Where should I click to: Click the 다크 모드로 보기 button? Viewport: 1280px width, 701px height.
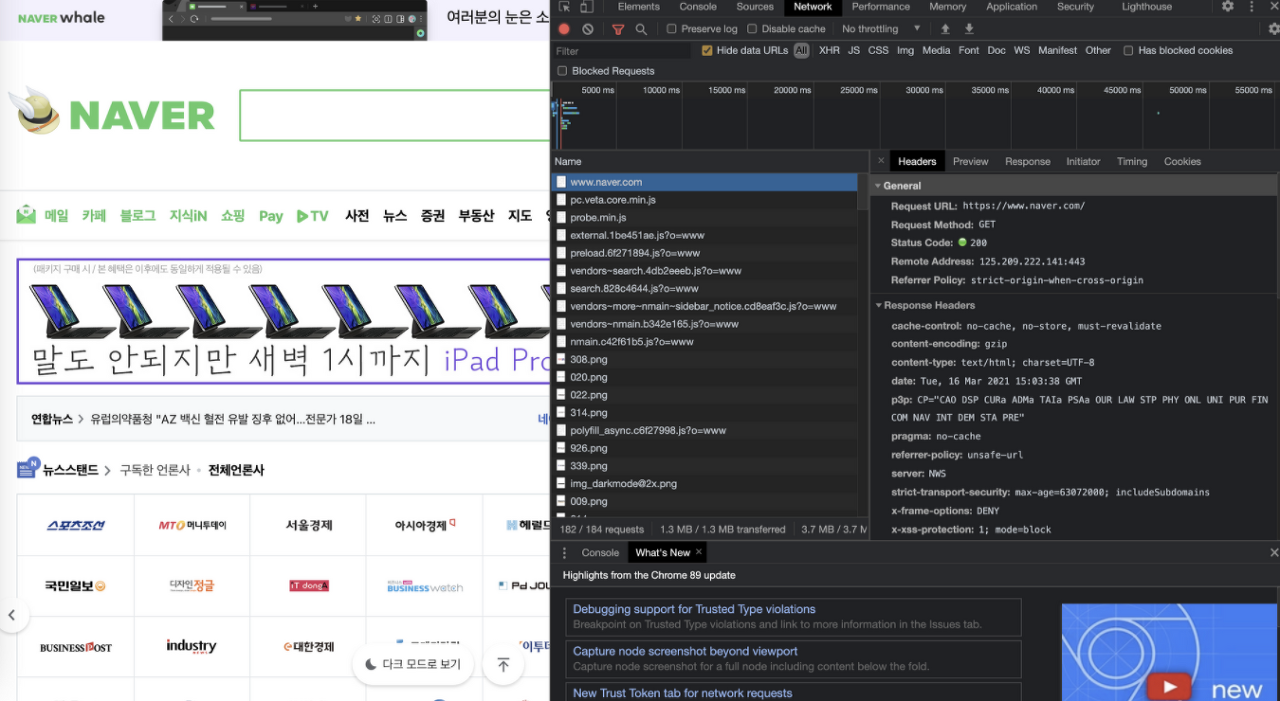[413, 664]
